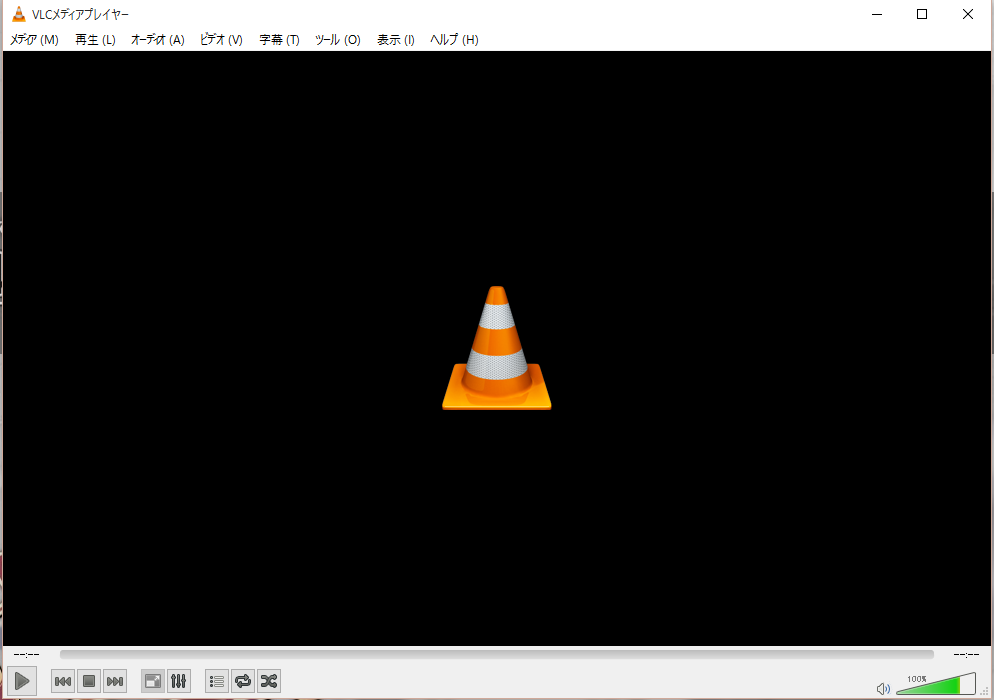Toggle loop repeat mode
The image size is (994, 700).
(x=243, y=681)
